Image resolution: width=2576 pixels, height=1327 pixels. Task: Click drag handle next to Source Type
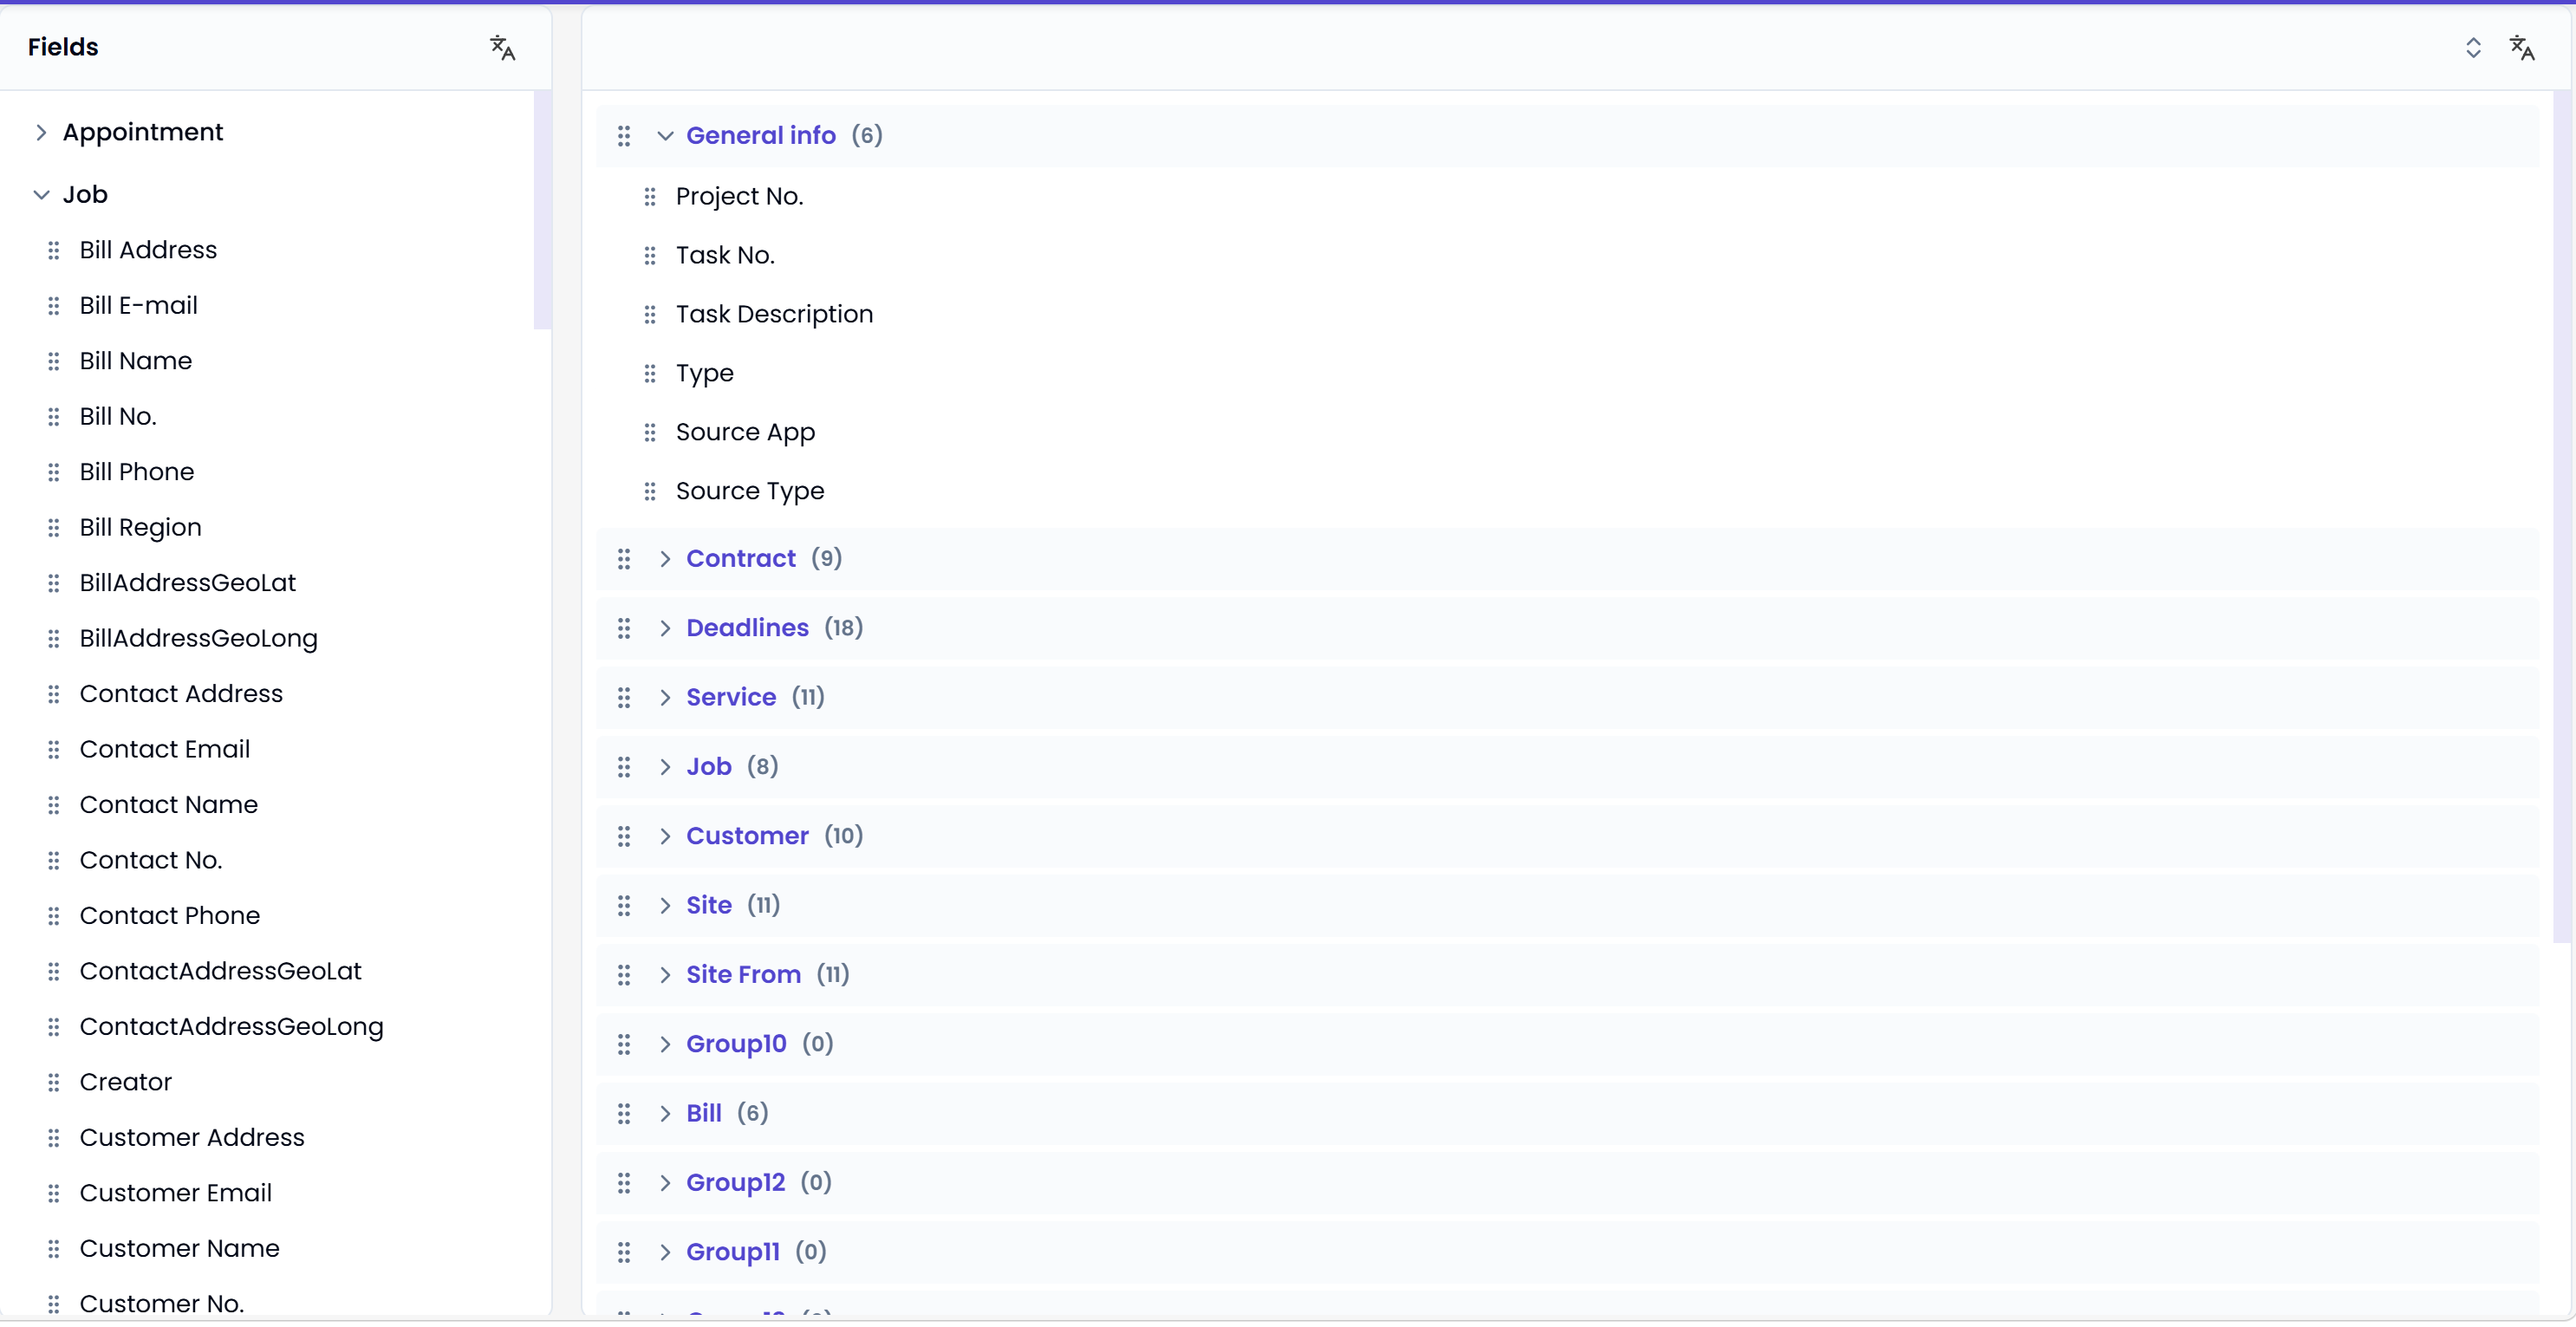point(650,492)
